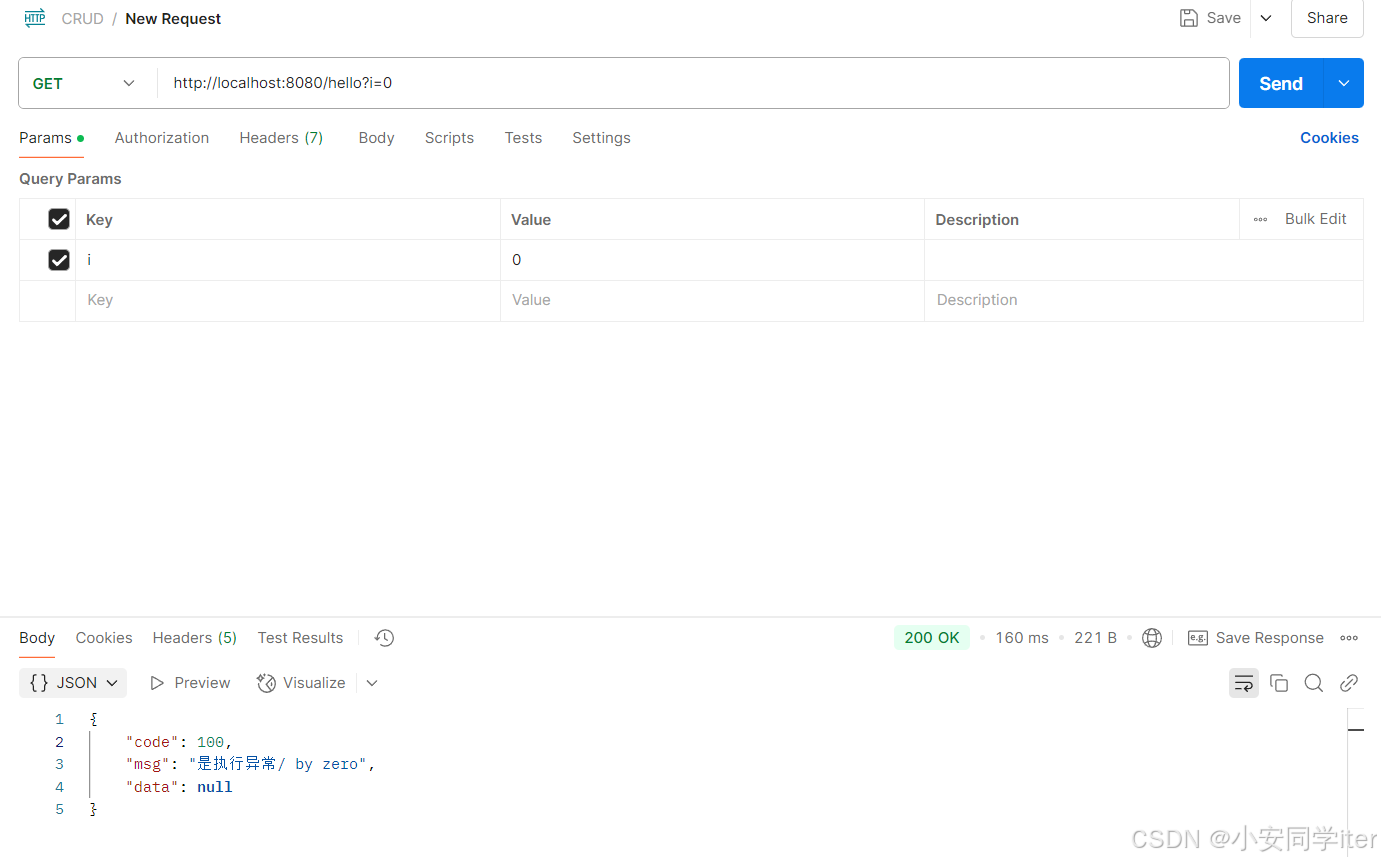This screenshot has width=1381, height=862.
Task: Switch to the Authorization tab
Action: [x=162, y=138]
